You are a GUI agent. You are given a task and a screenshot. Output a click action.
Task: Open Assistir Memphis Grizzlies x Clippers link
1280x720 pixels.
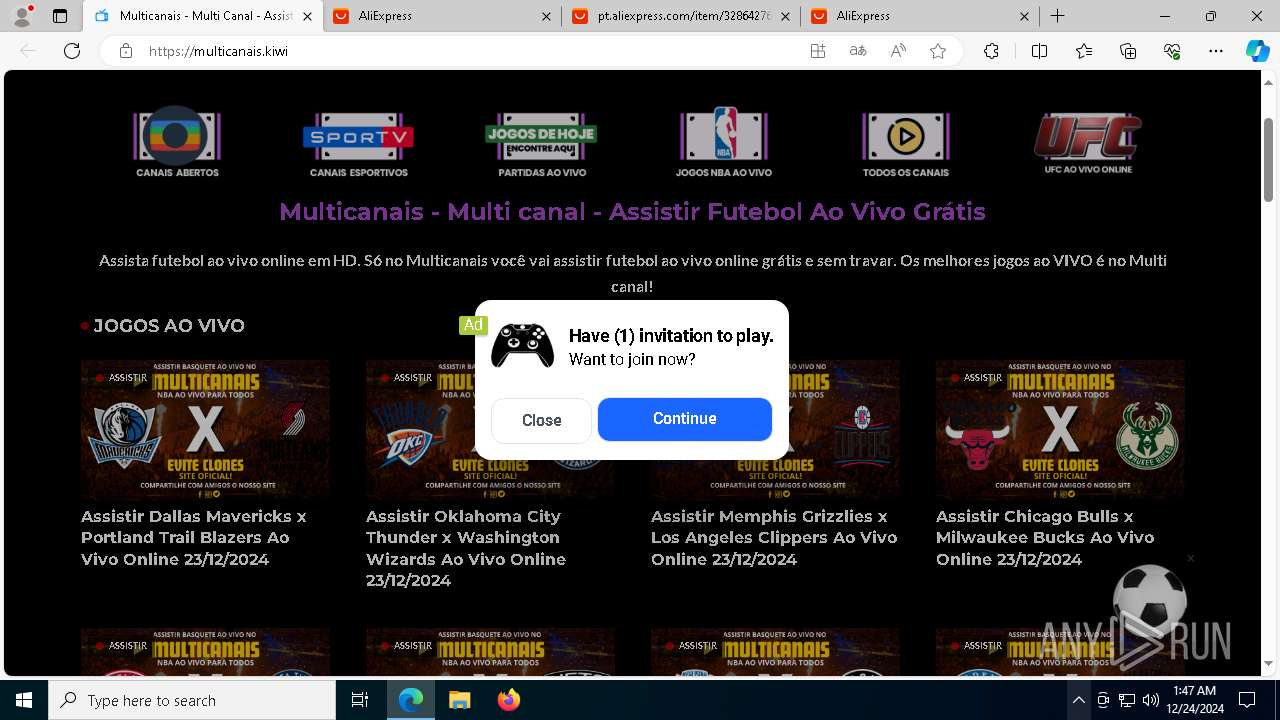[x=774, y=538]
